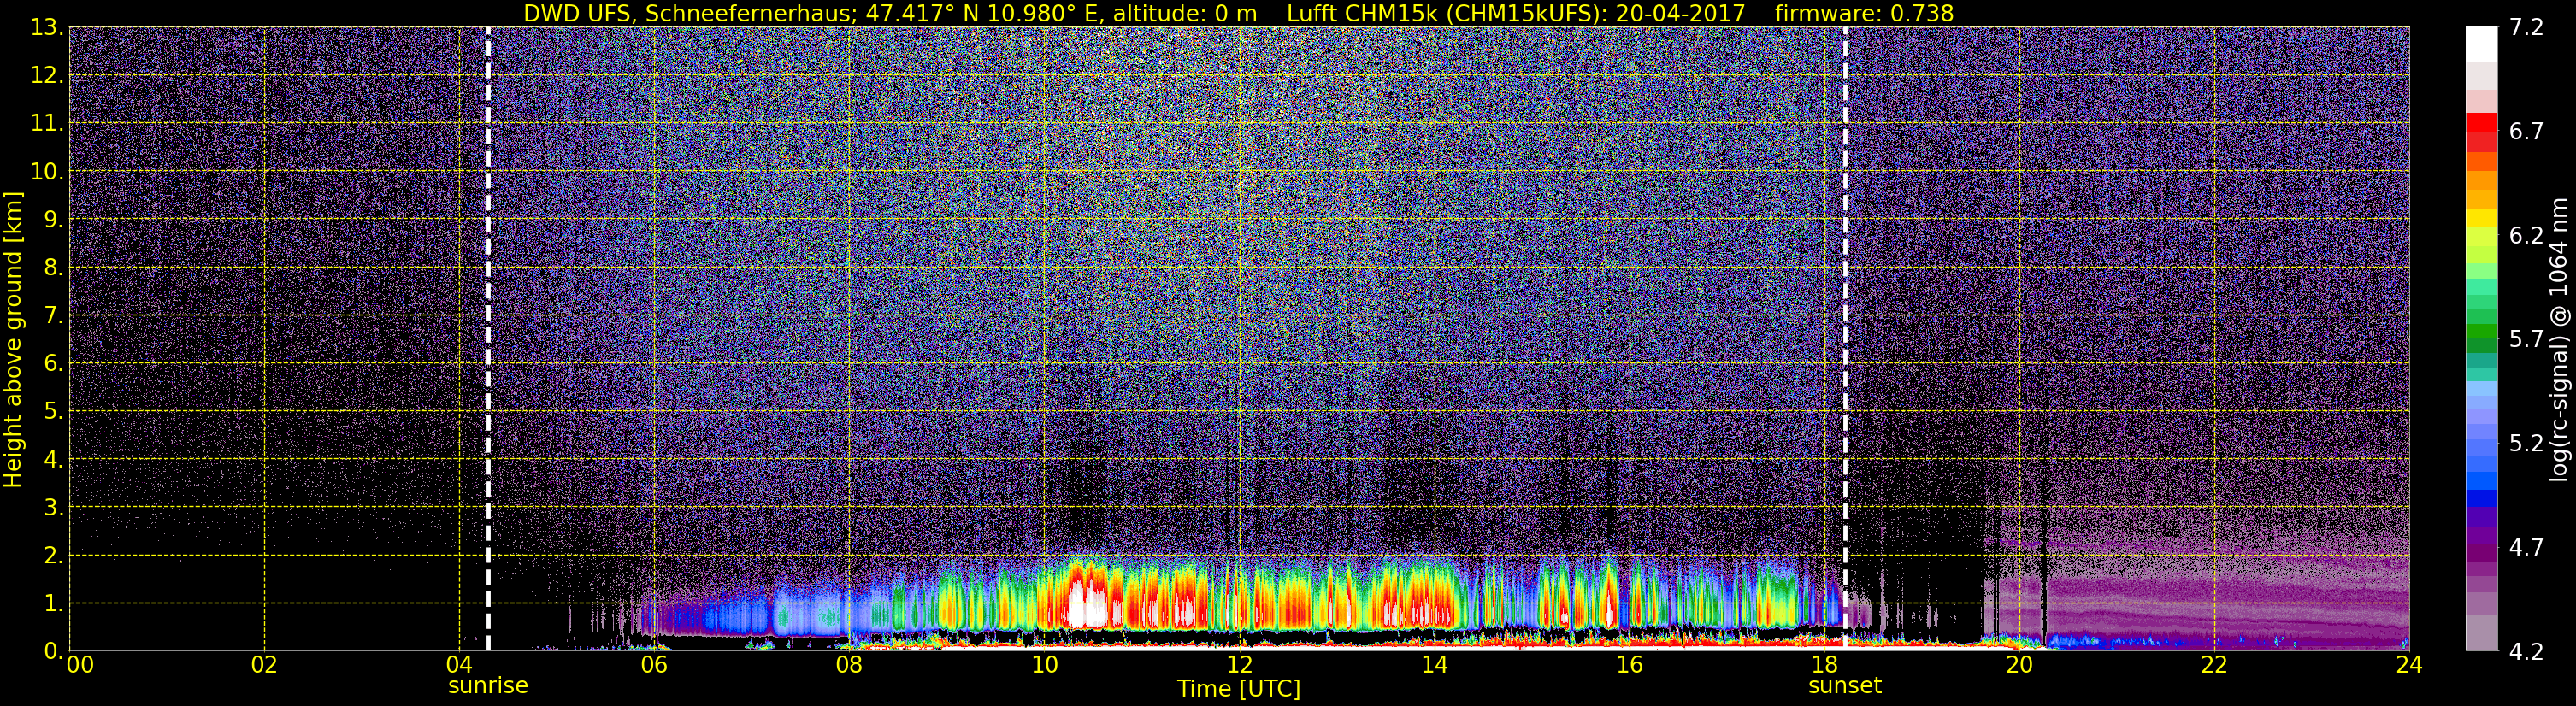The width and height of the screenshot is (2576, 706).
Task: Click the time axis tick label 14
Action: (1434, 665)
